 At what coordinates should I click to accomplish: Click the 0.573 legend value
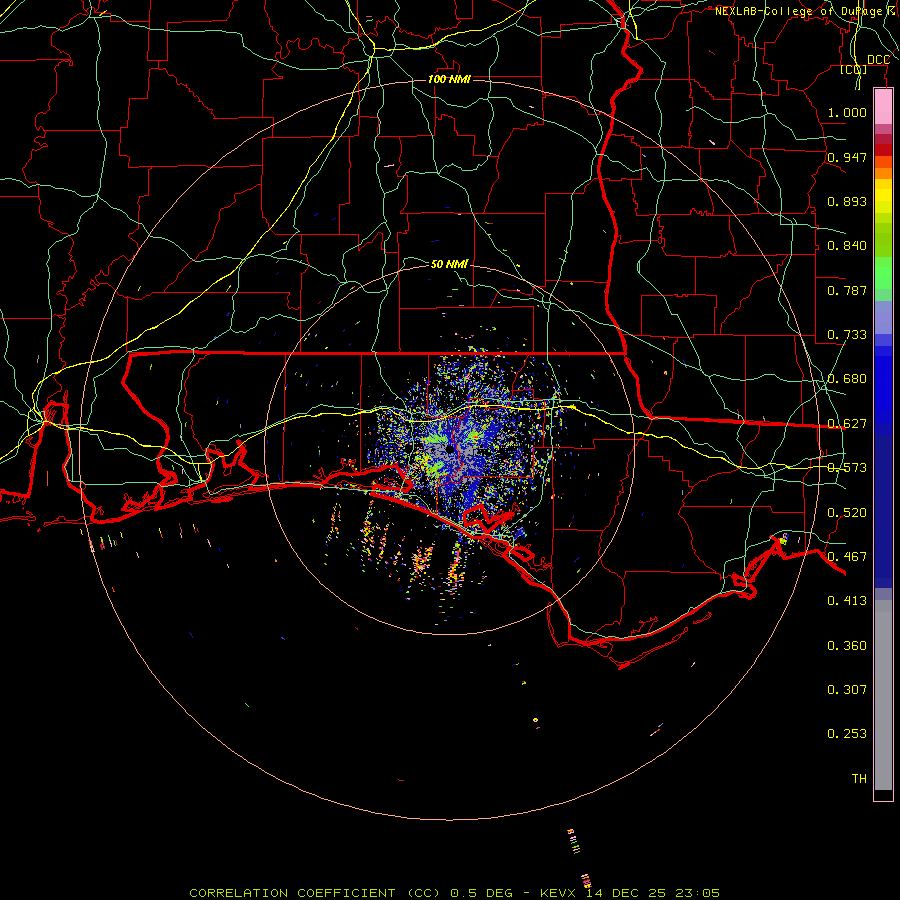[847, 468]
